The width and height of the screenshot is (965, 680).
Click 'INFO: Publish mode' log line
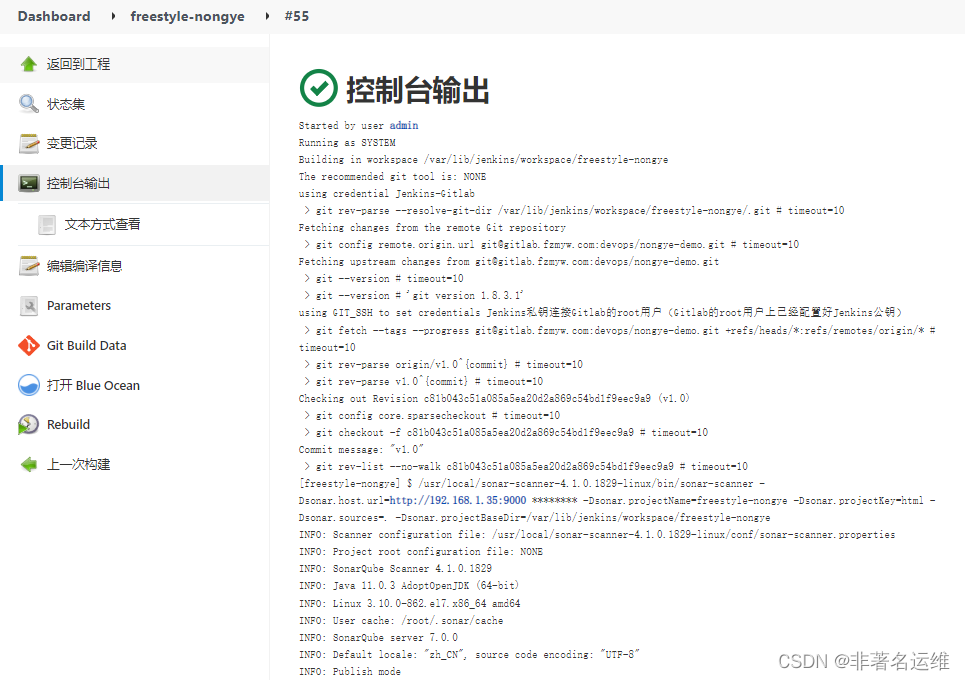[350, 672]
